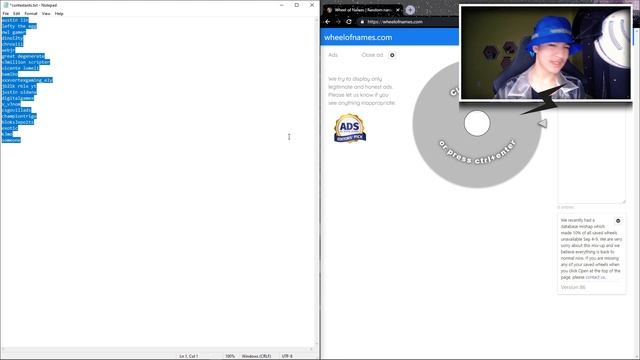Minimize the Notepad window
Image resolution: width=640 pixels, height=360 pixels.
(x=282, y=5)
